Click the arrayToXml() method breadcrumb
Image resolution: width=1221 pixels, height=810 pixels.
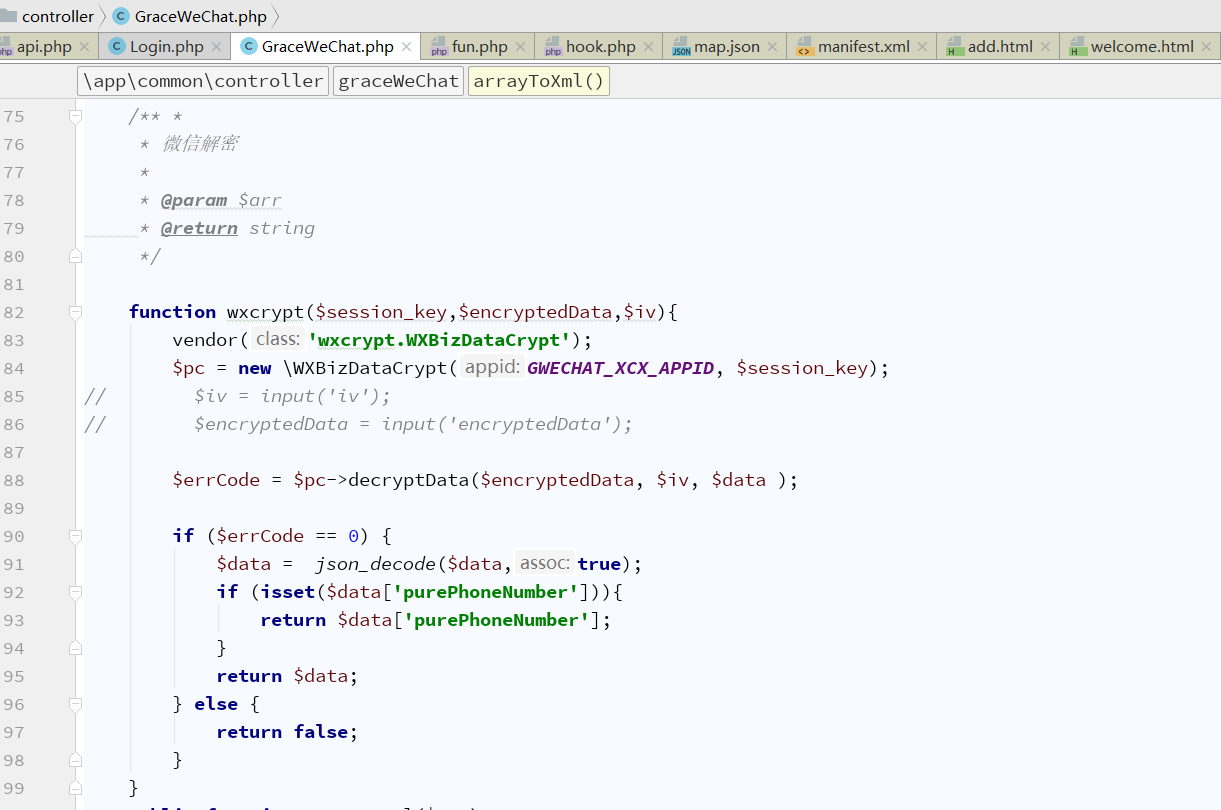pos(539,81)
